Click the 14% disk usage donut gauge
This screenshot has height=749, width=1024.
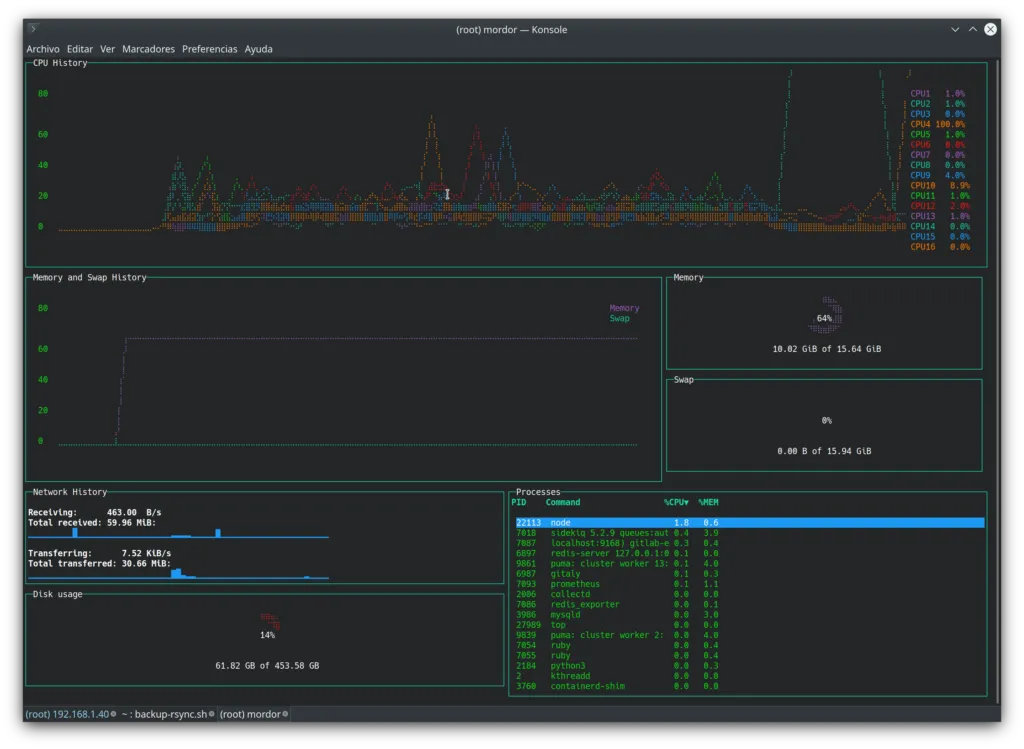pos(268,626)
